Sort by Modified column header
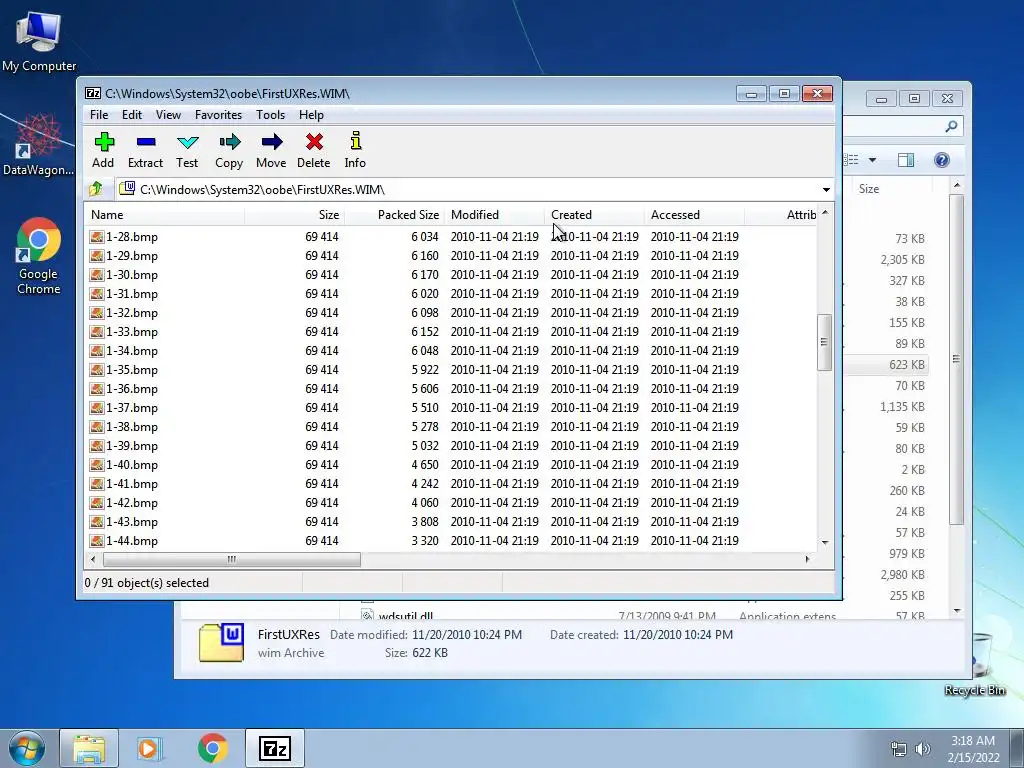 point(494,215)
